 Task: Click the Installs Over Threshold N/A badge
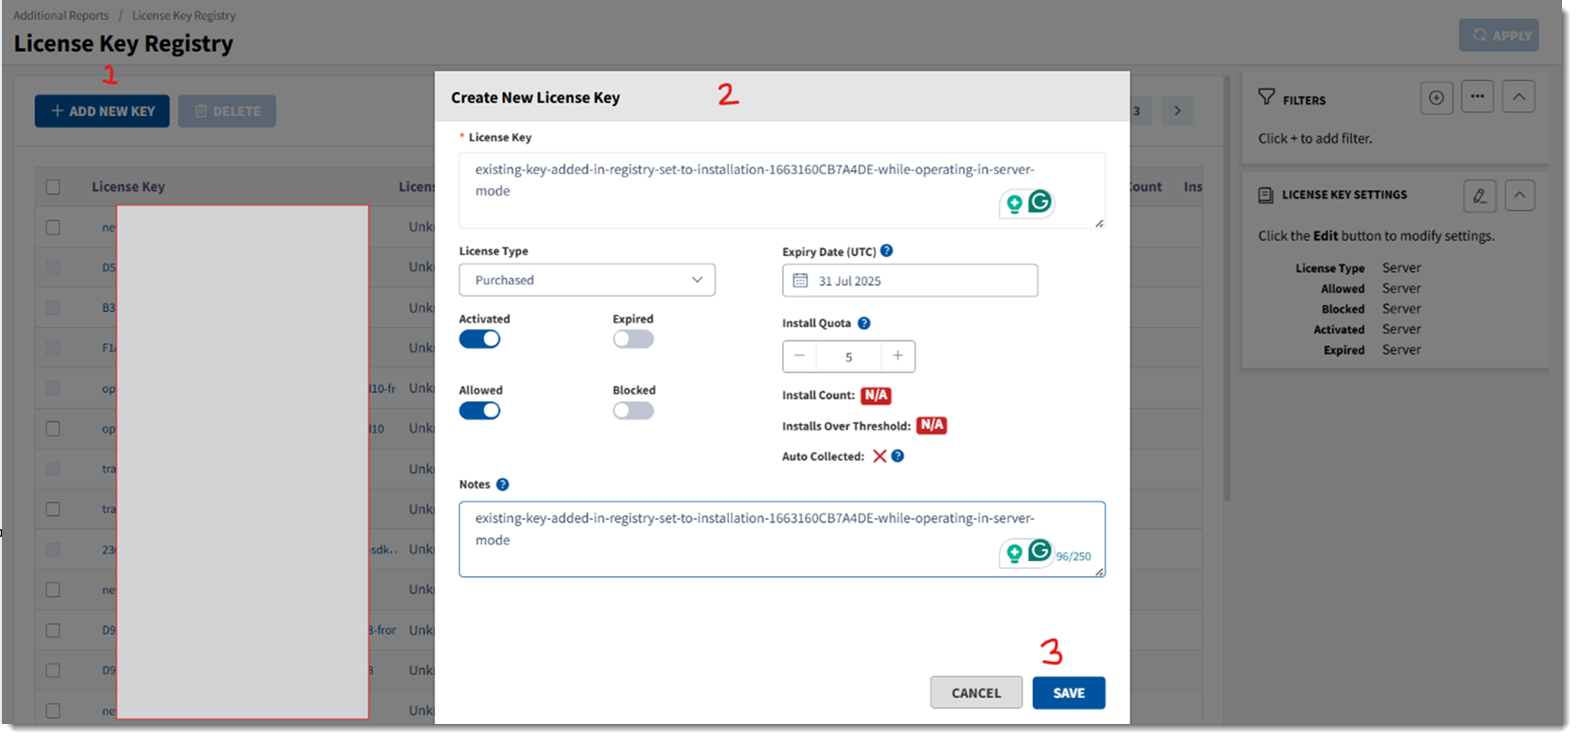coord(932,425)
